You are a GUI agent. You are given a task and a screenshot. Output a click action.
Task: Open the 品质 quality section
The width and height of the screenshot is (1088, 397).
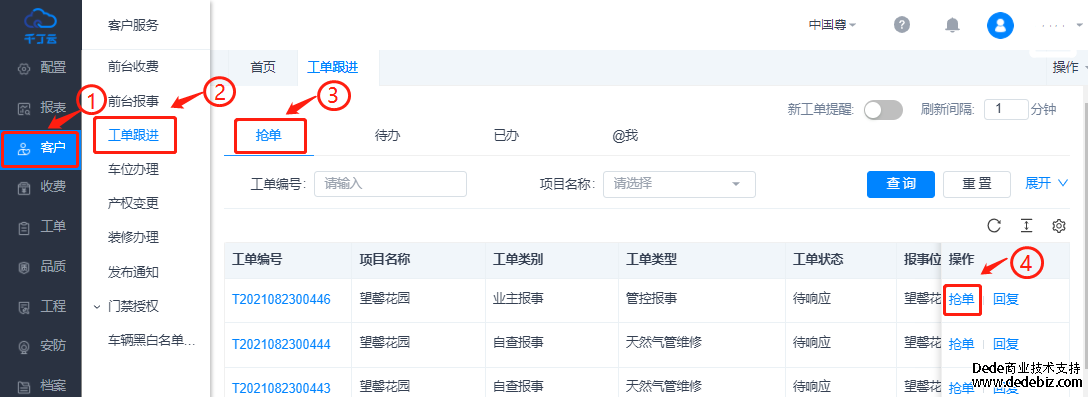coord(41,267)
